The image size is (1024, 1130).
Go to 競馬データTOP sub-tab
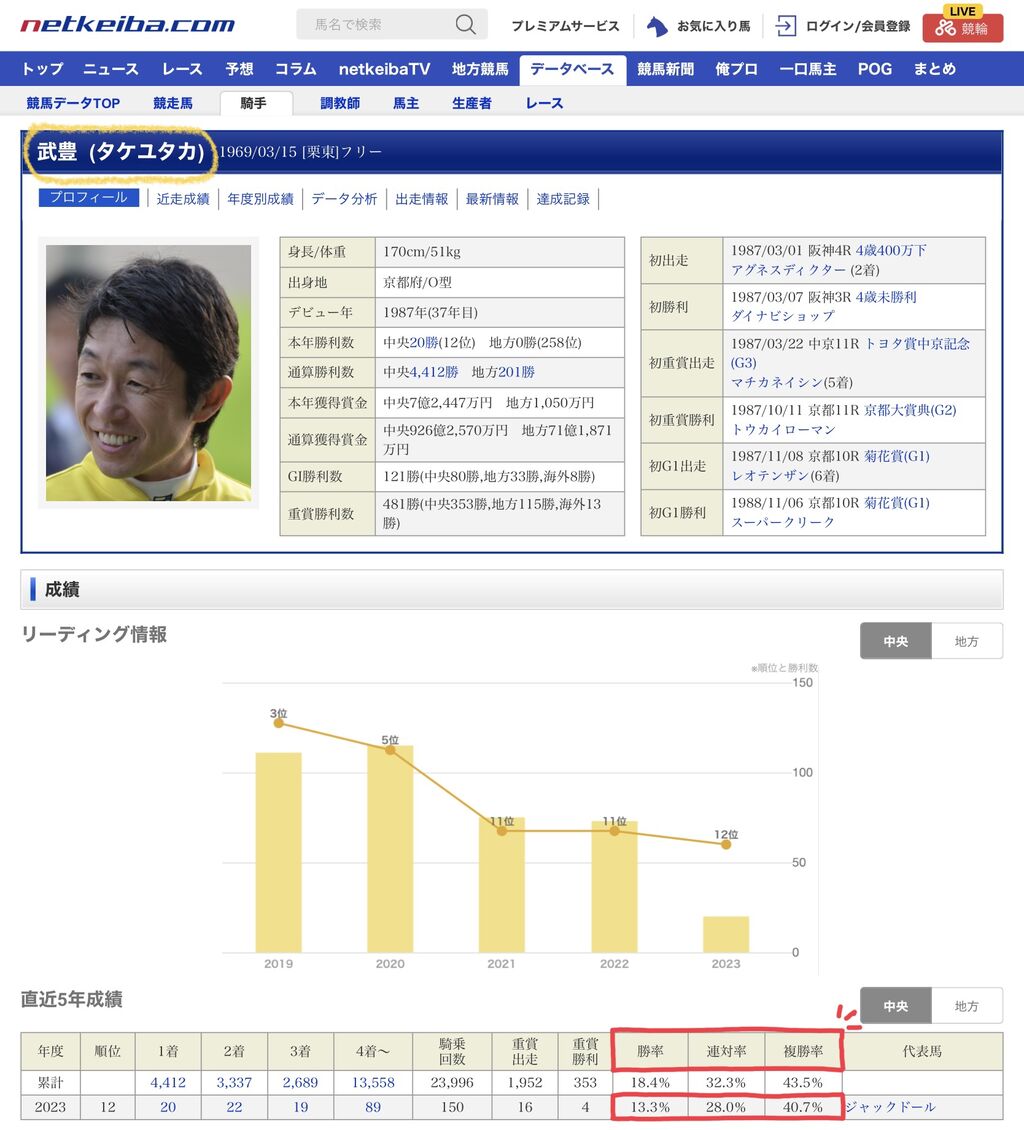click(x=73, y=103)
